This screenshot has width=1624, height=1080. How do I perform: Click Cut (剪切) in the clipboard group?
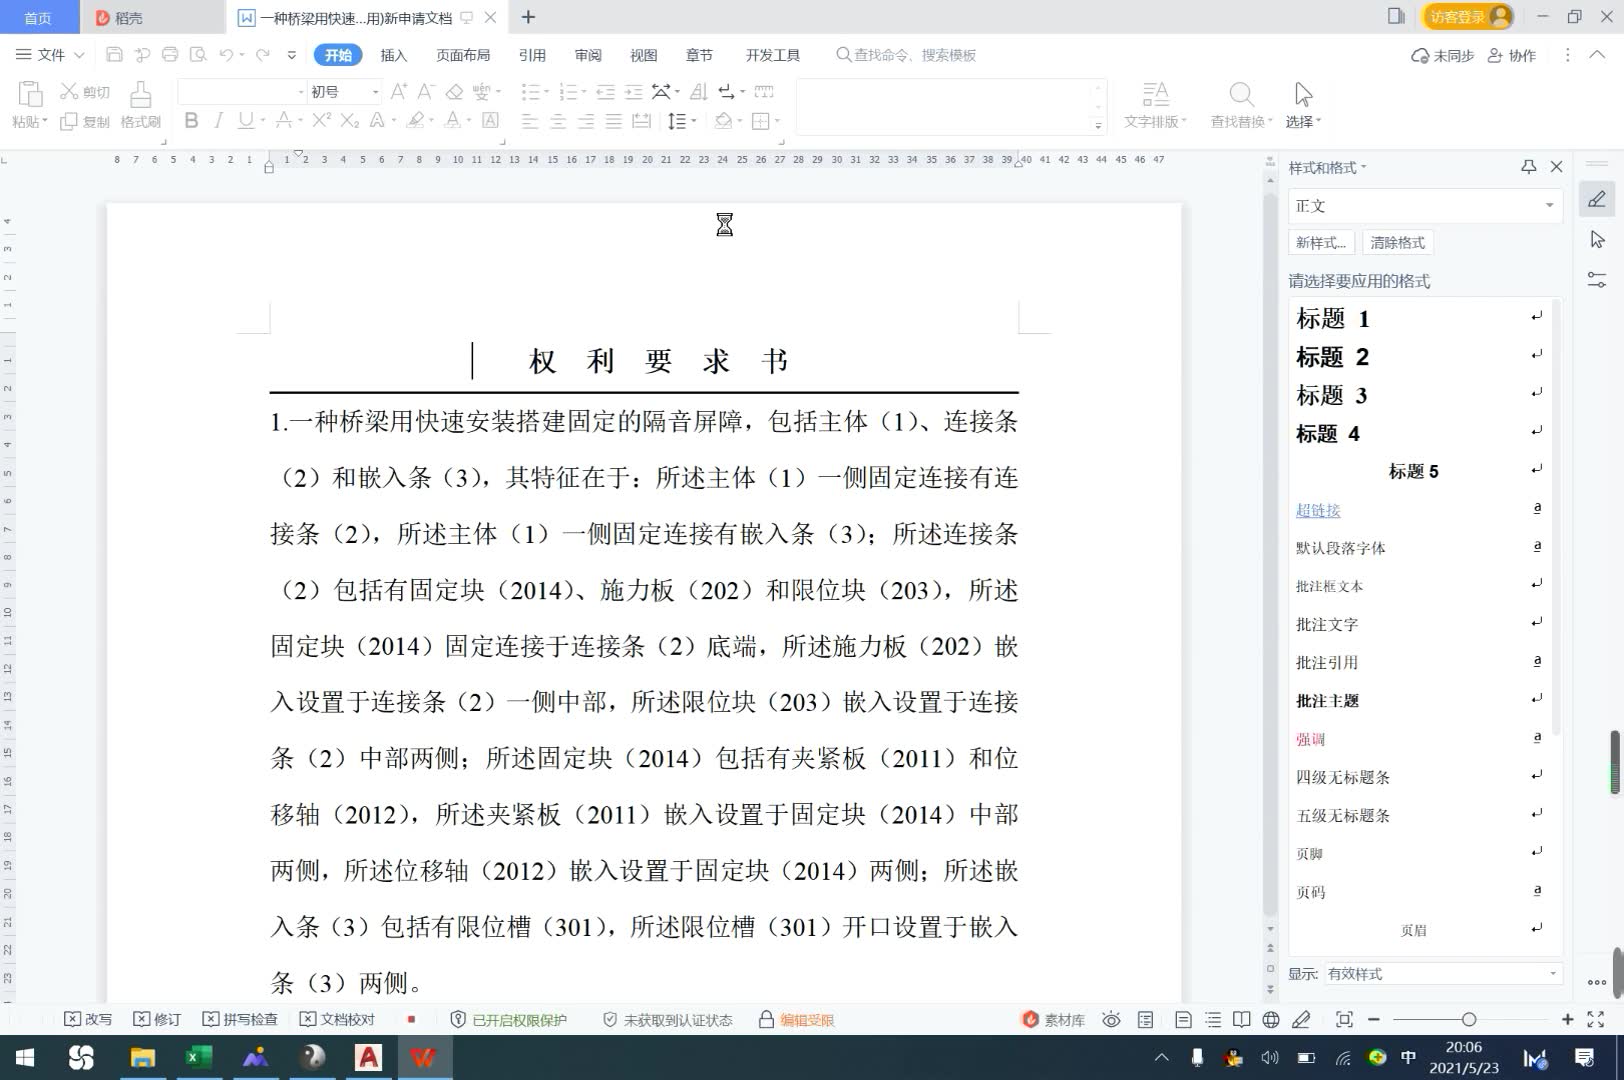pos(85,92)
